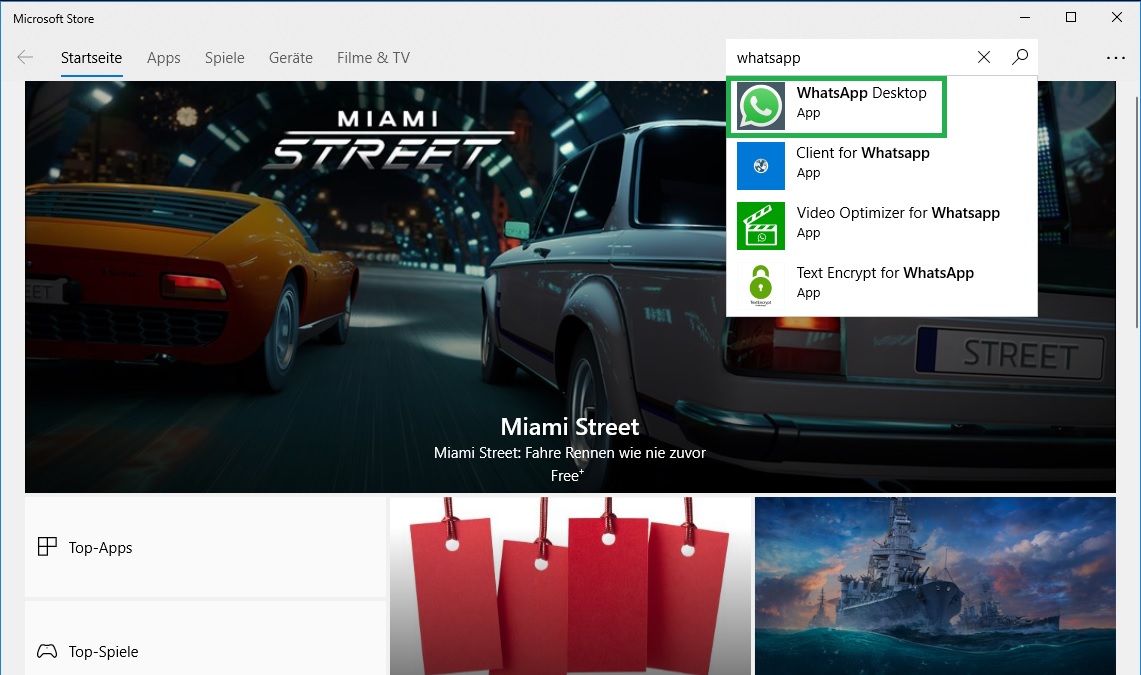Go to the Spiele tab

(225, 57)
